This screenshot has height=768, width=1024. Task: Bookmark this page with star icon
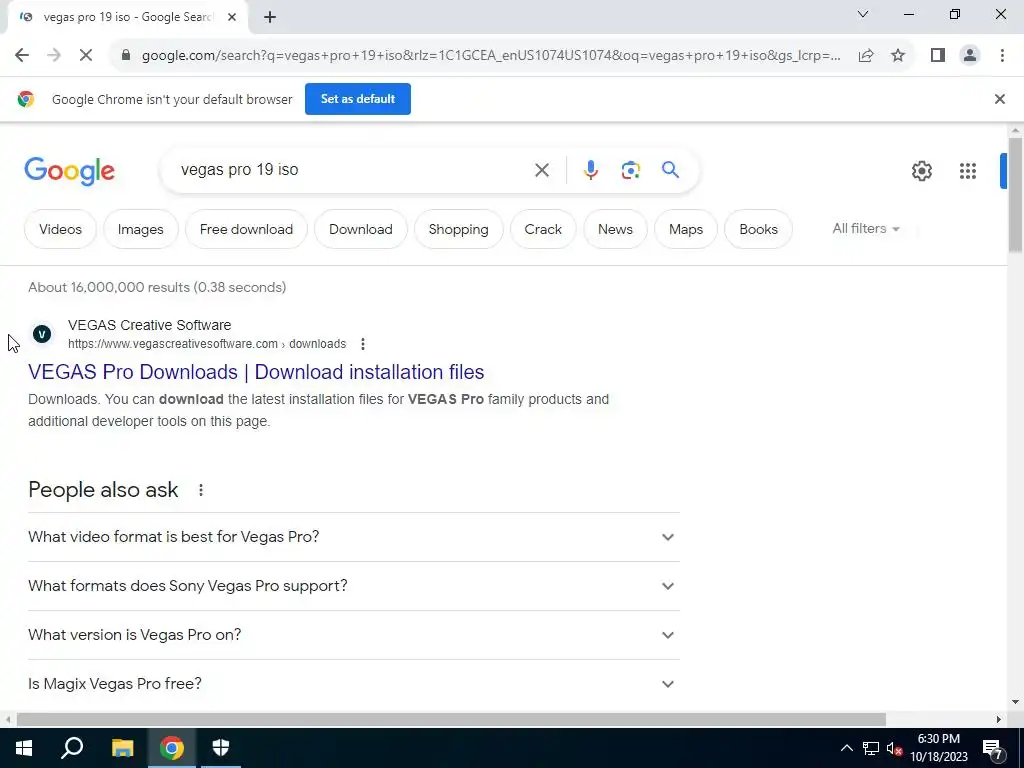[898, 56]
